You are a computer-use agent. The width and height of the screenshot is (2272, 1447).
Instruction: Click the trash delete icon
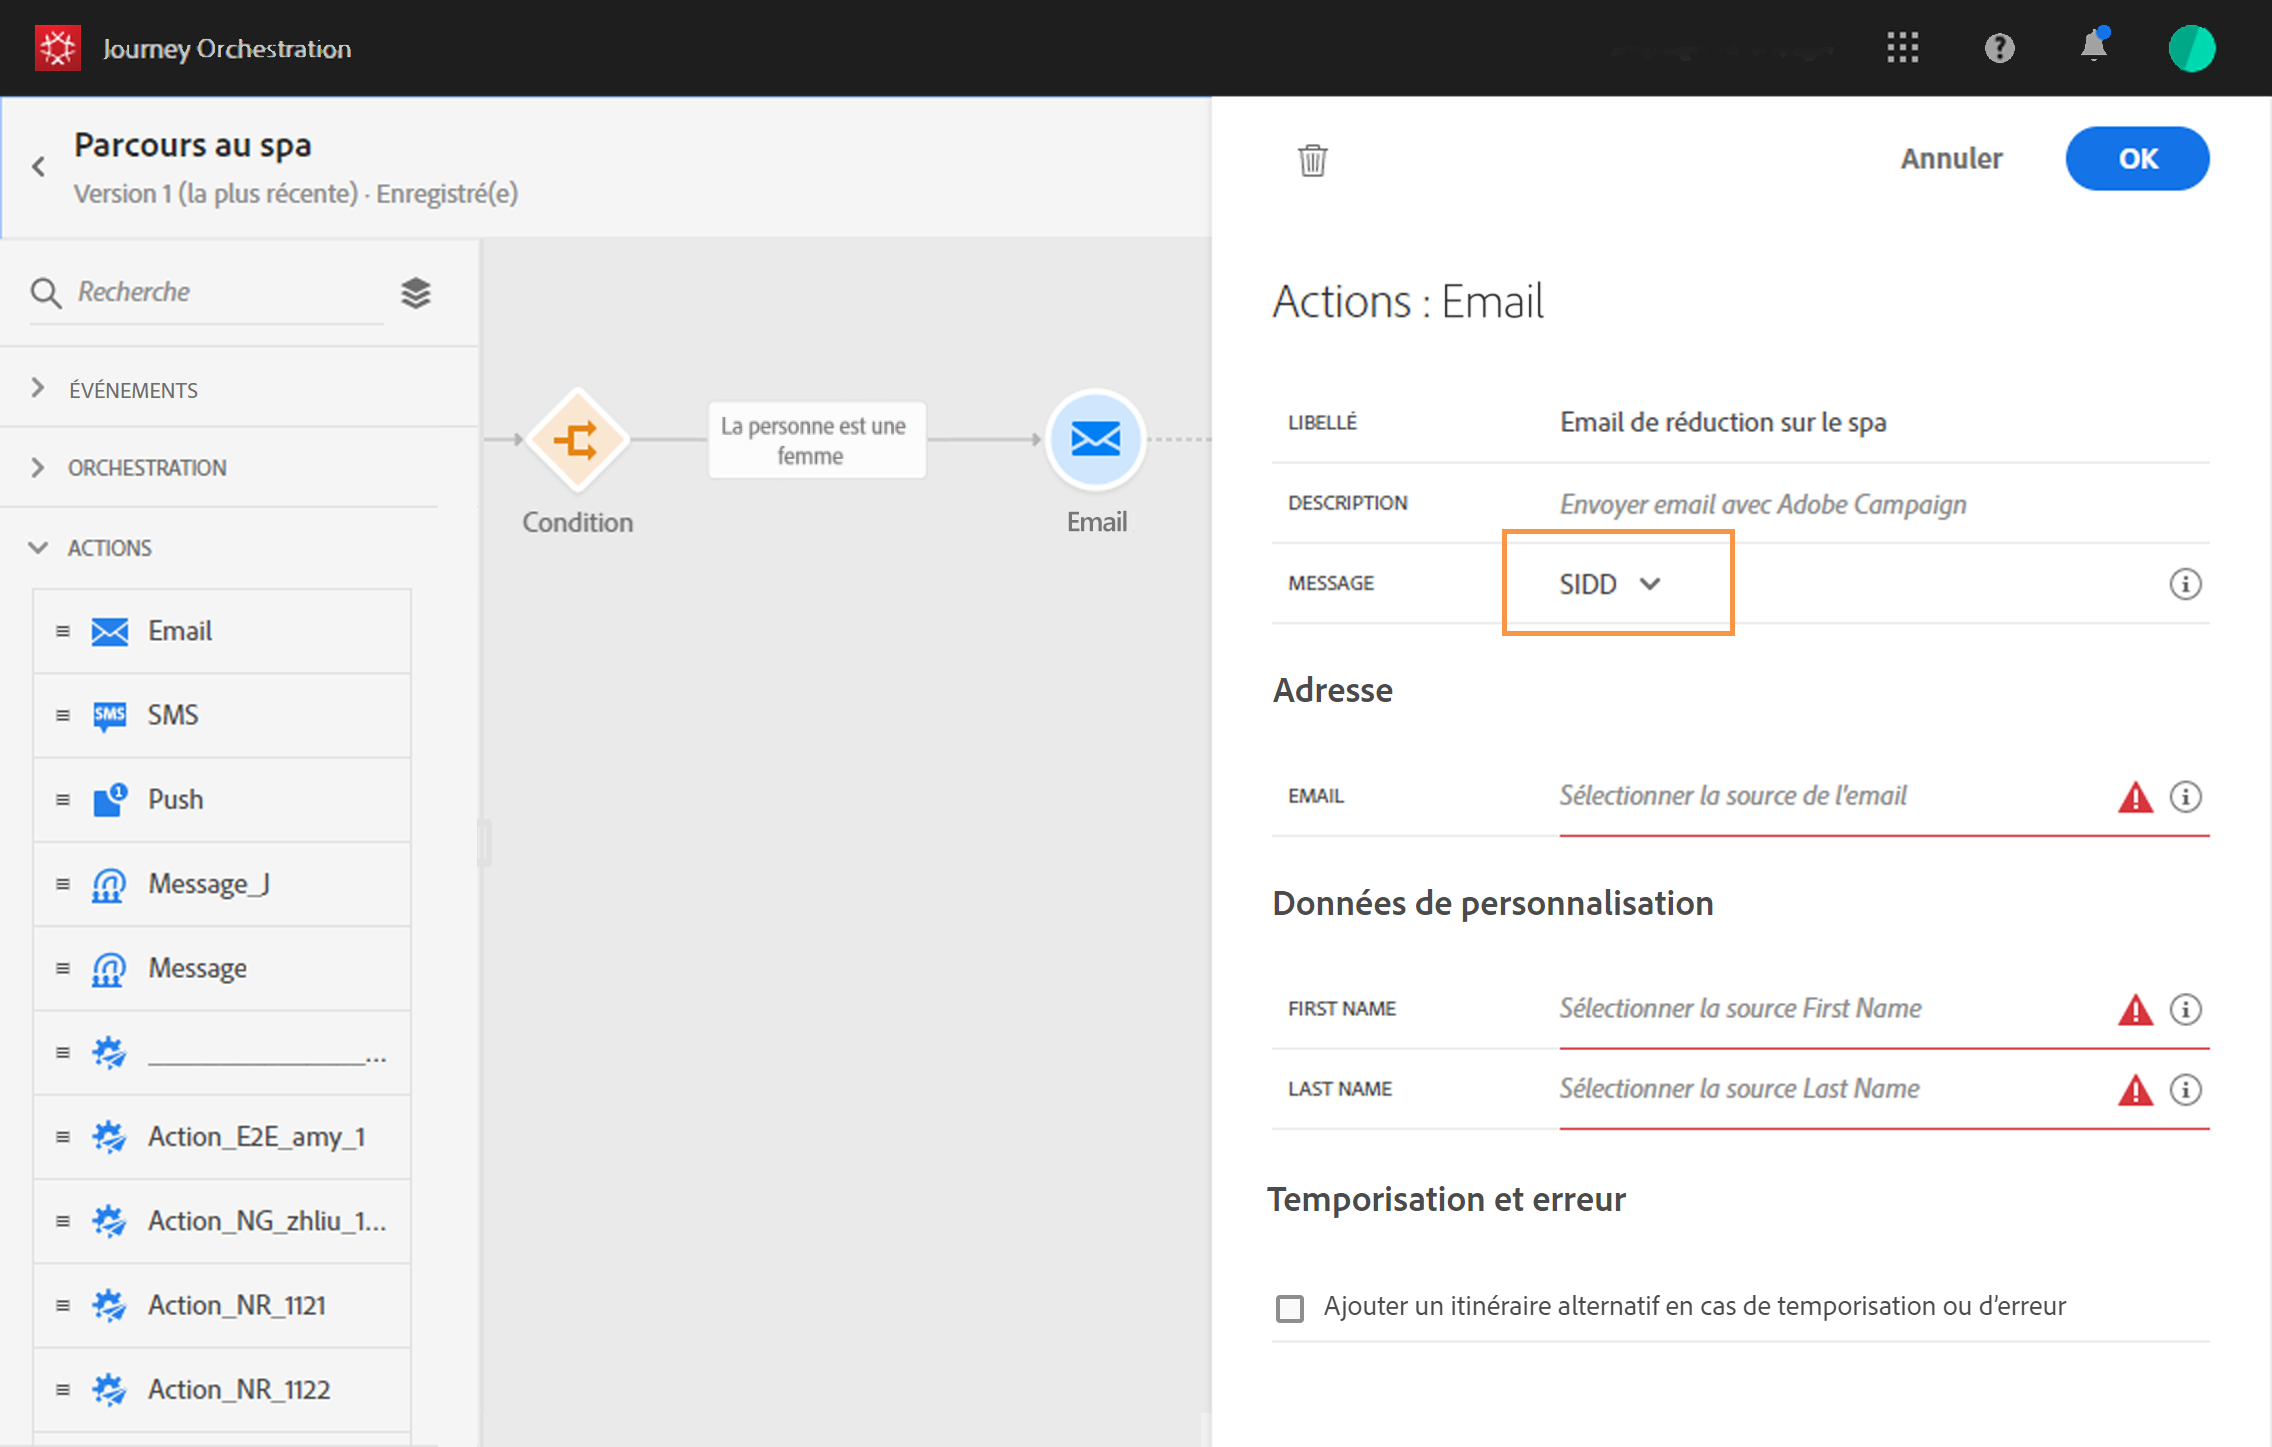(1312, 160)
